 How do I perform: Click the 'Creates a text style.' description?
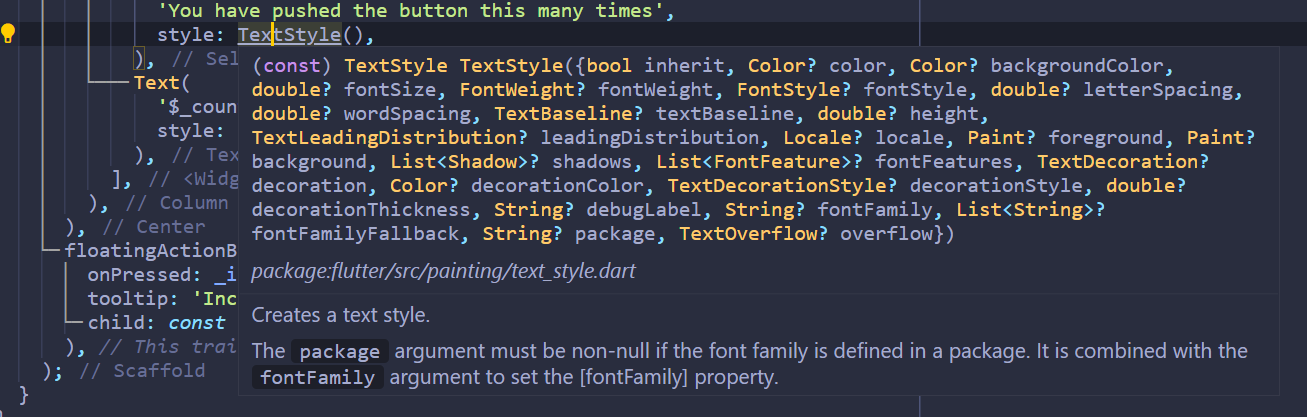(x=341, y=315)
